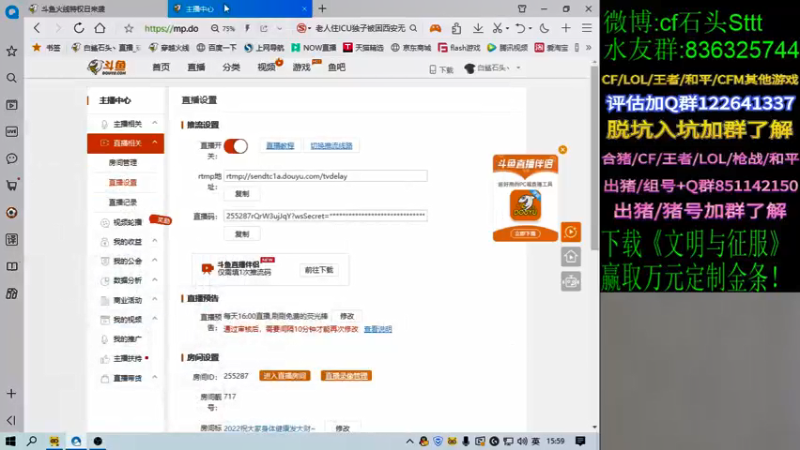800x450 pixels.
Task: Open the 直播教程 link
Action: (x=280, y=146)
